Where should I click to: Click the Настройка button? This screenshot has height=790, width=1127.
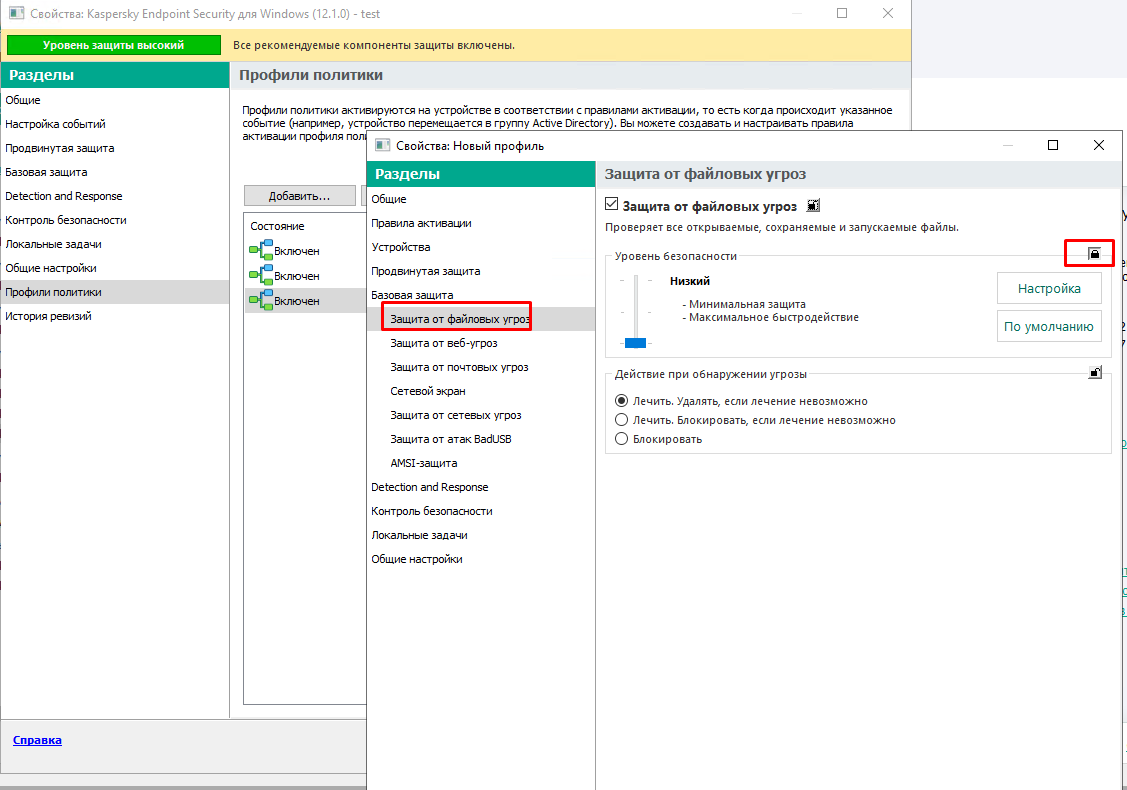pyautogui.click(x=1049, y=288)
